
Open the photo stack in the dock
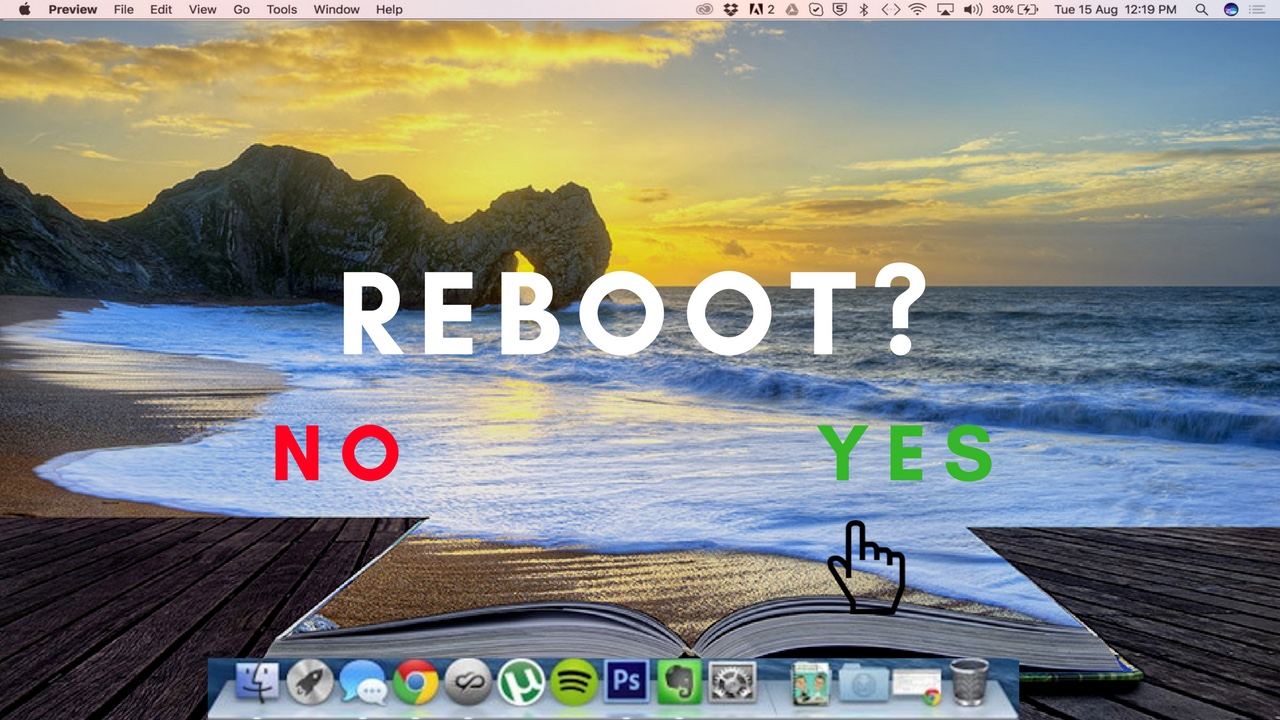811,683
